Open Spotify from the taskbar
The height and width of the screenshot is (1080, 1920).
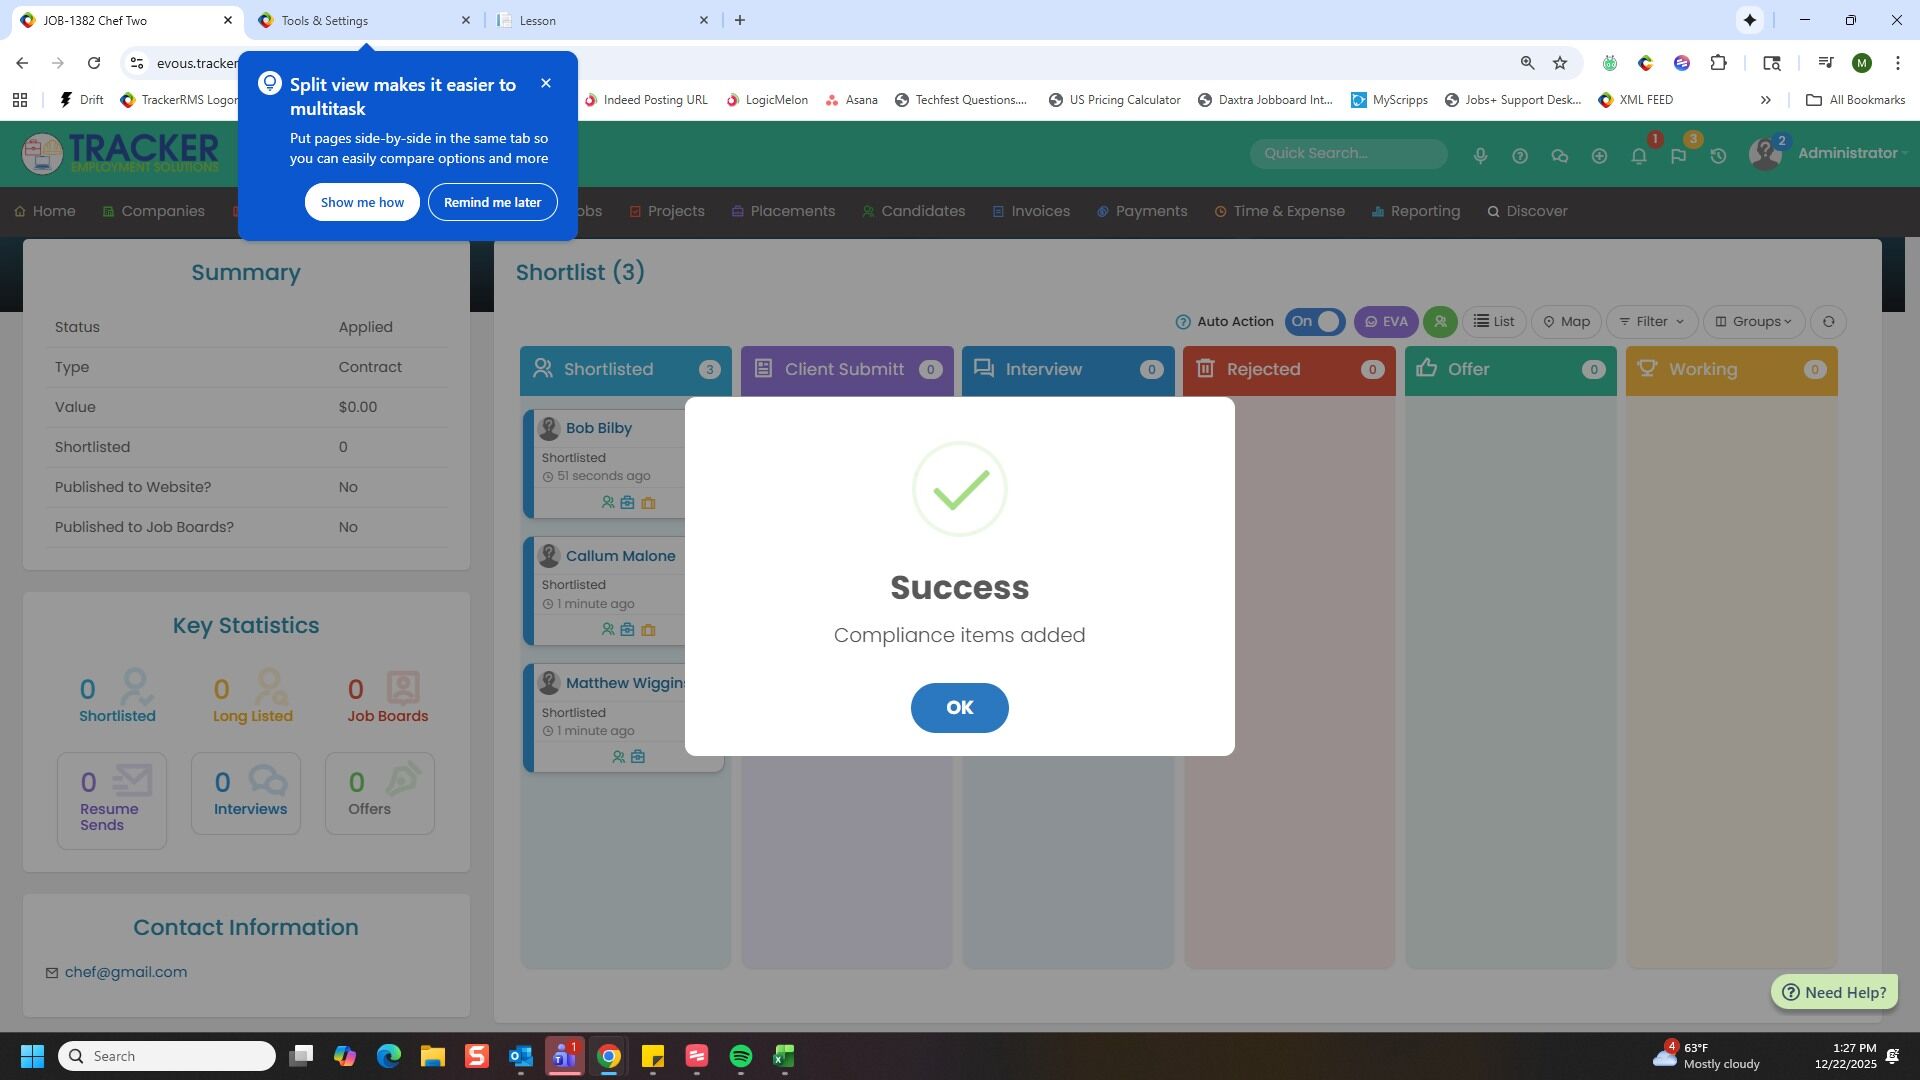[740, 1057]
